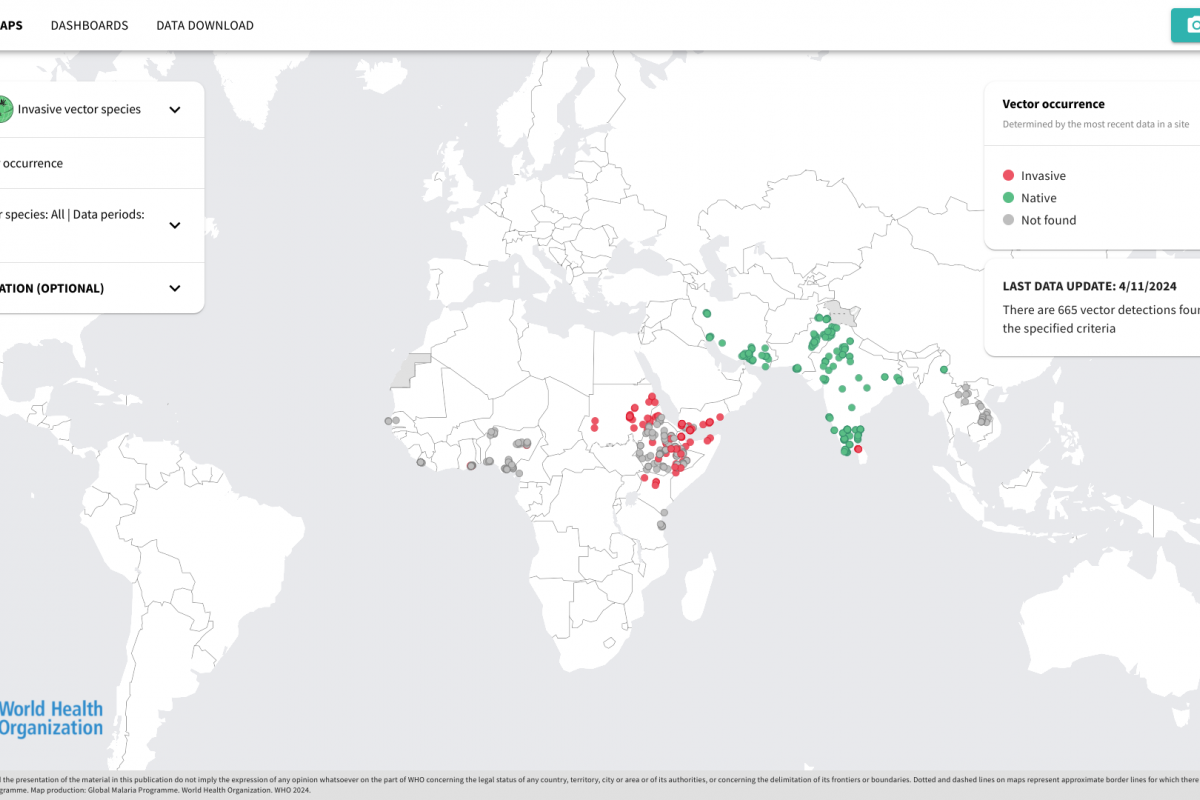Click the Vector occurrence legend title
The image size is (1200, 800).
point(1053,104)
